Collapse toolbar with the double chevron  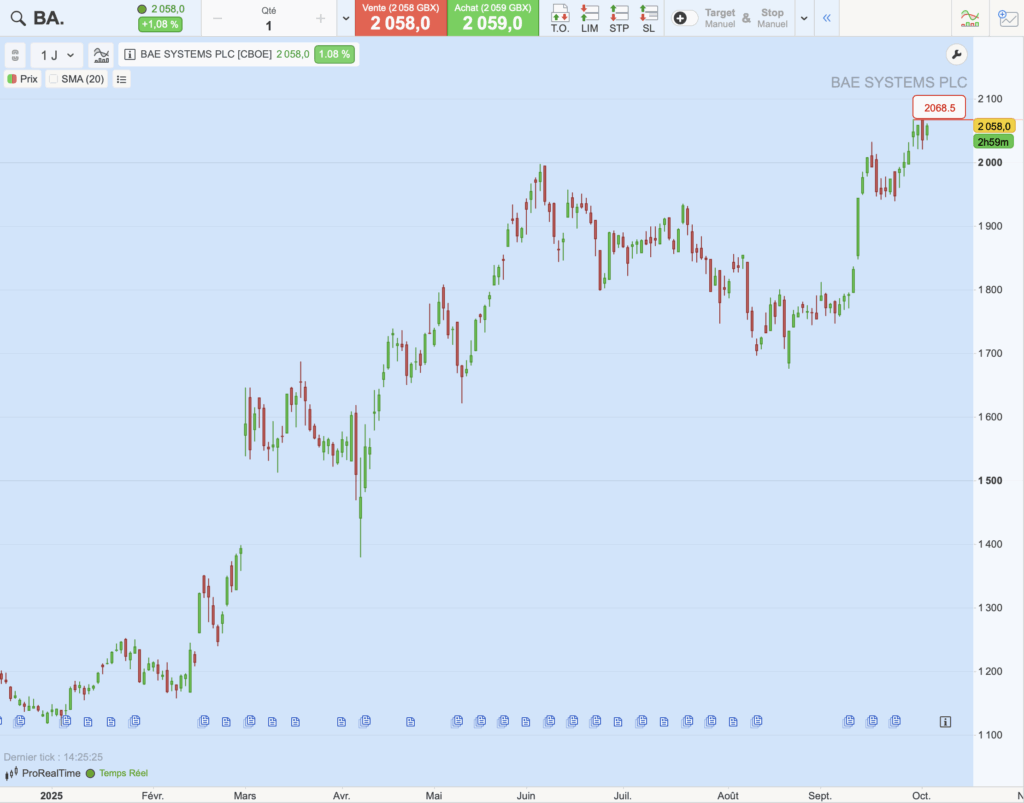point(827,18)
